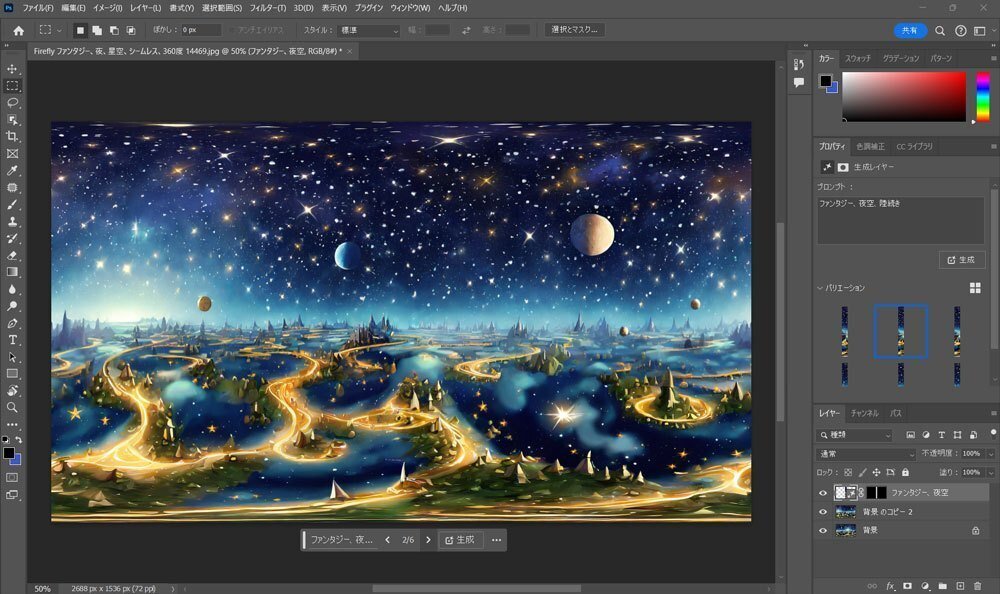Select the Pen tool

[12, 323]
